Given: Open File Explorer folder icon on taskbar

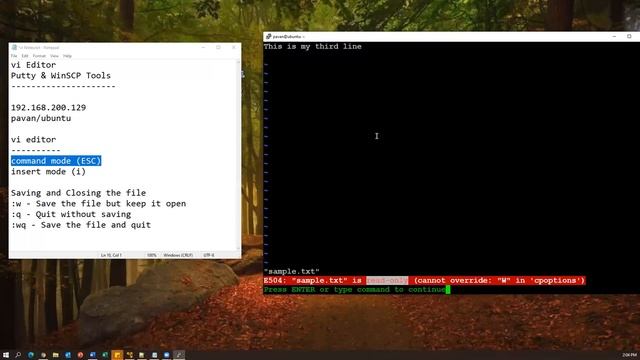Looking at the screenshot, I should pyautogui.click(x=56, y=355).
